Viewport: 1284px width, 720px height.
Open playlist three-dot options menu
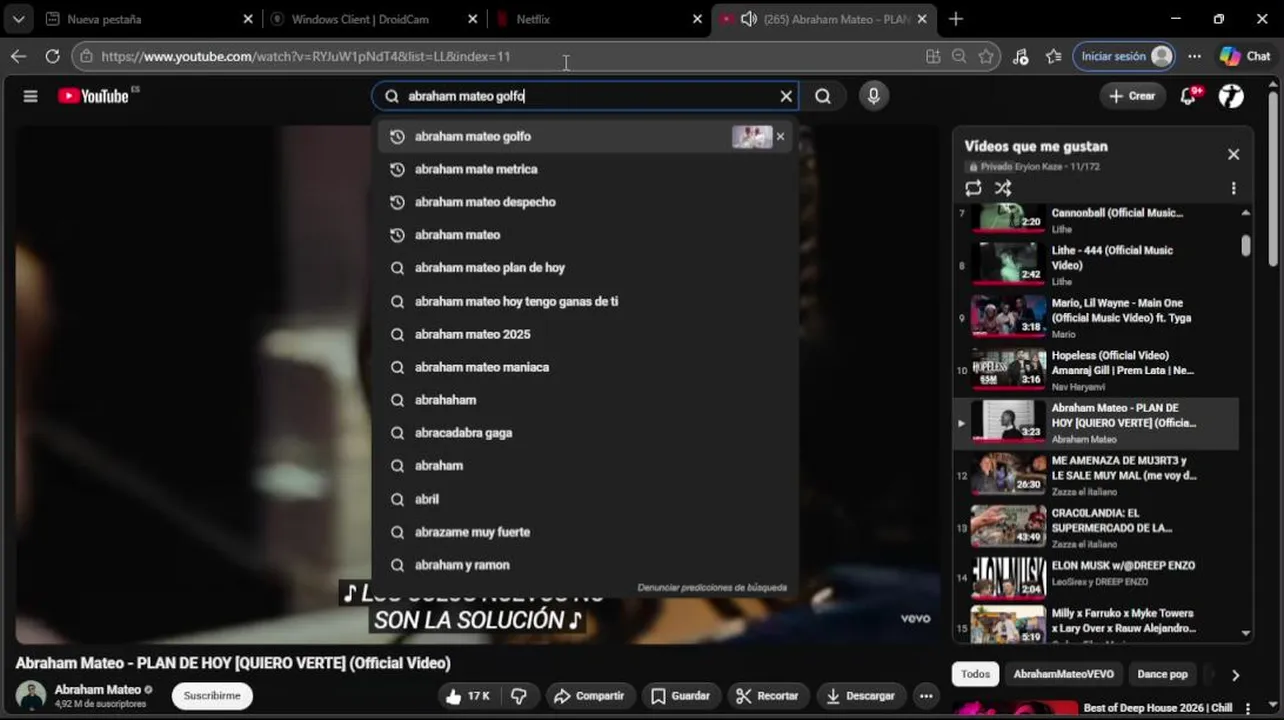pyautogui.click(x=1233, y=188)
